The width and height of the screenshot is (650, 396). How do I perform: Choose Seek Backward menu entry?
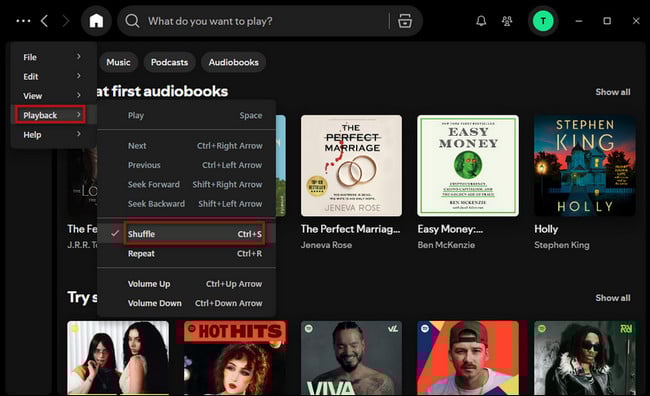coord(187,204)
